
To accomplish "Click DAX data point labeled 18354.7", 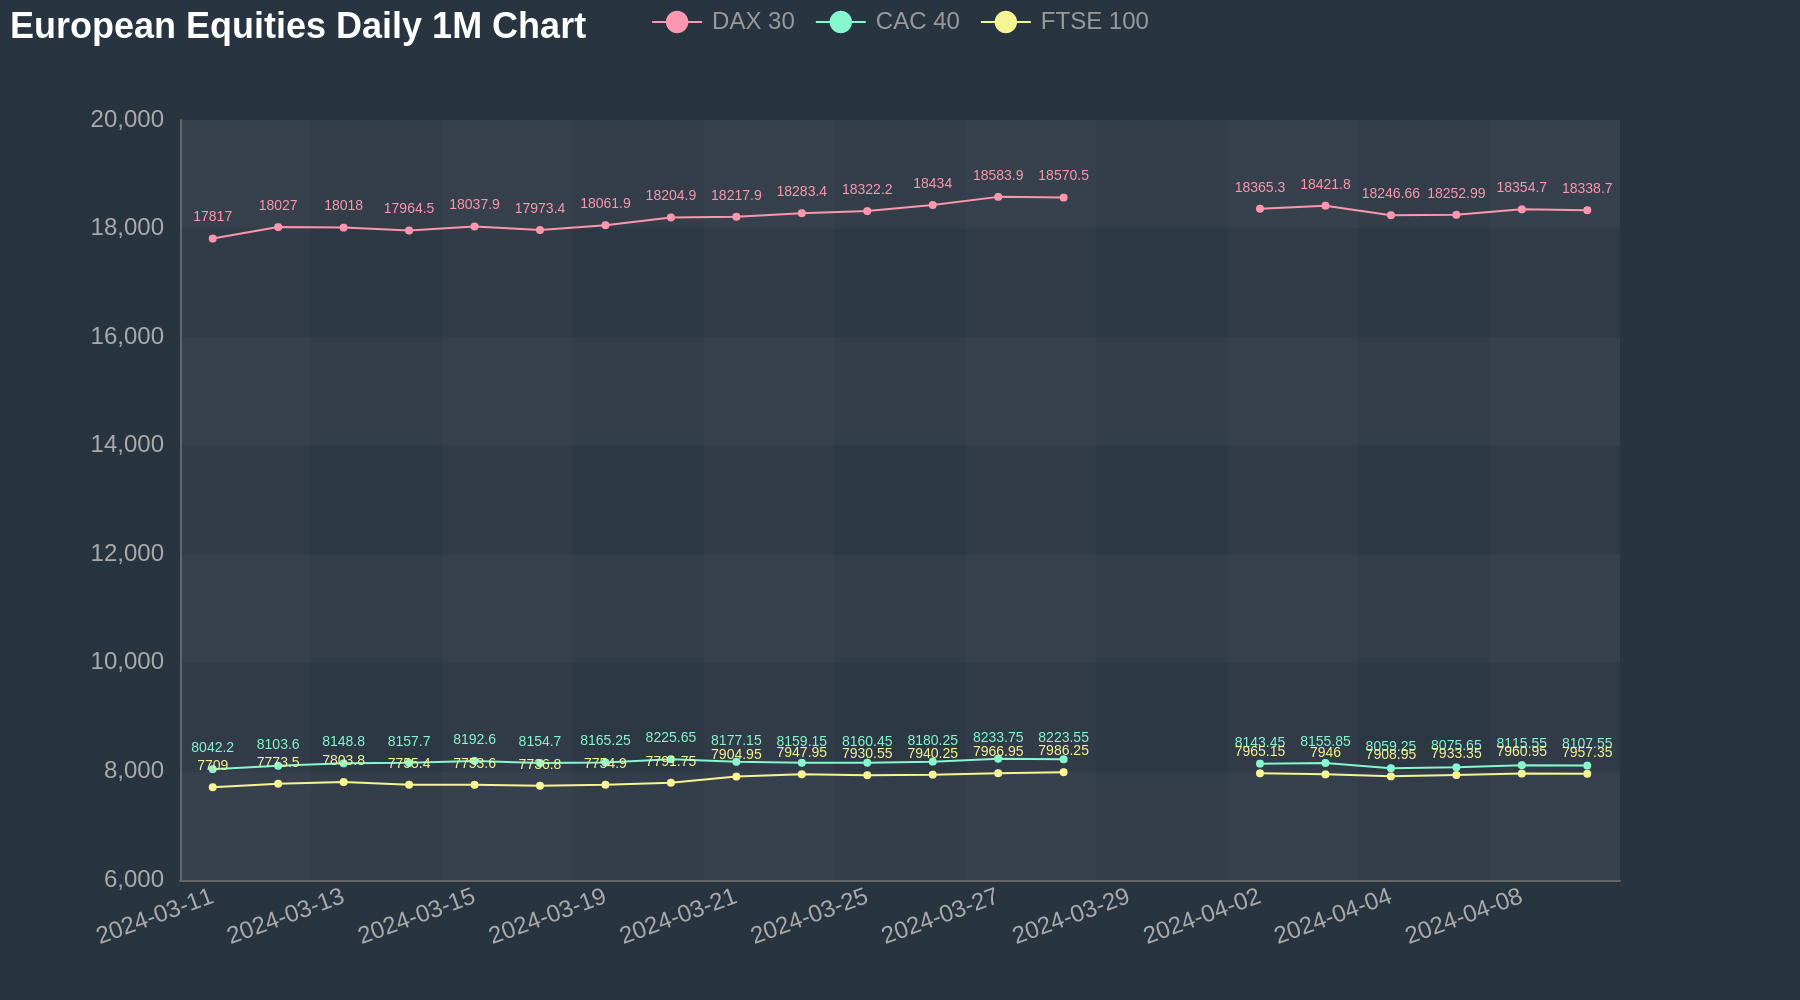I will click(1522, 209).
